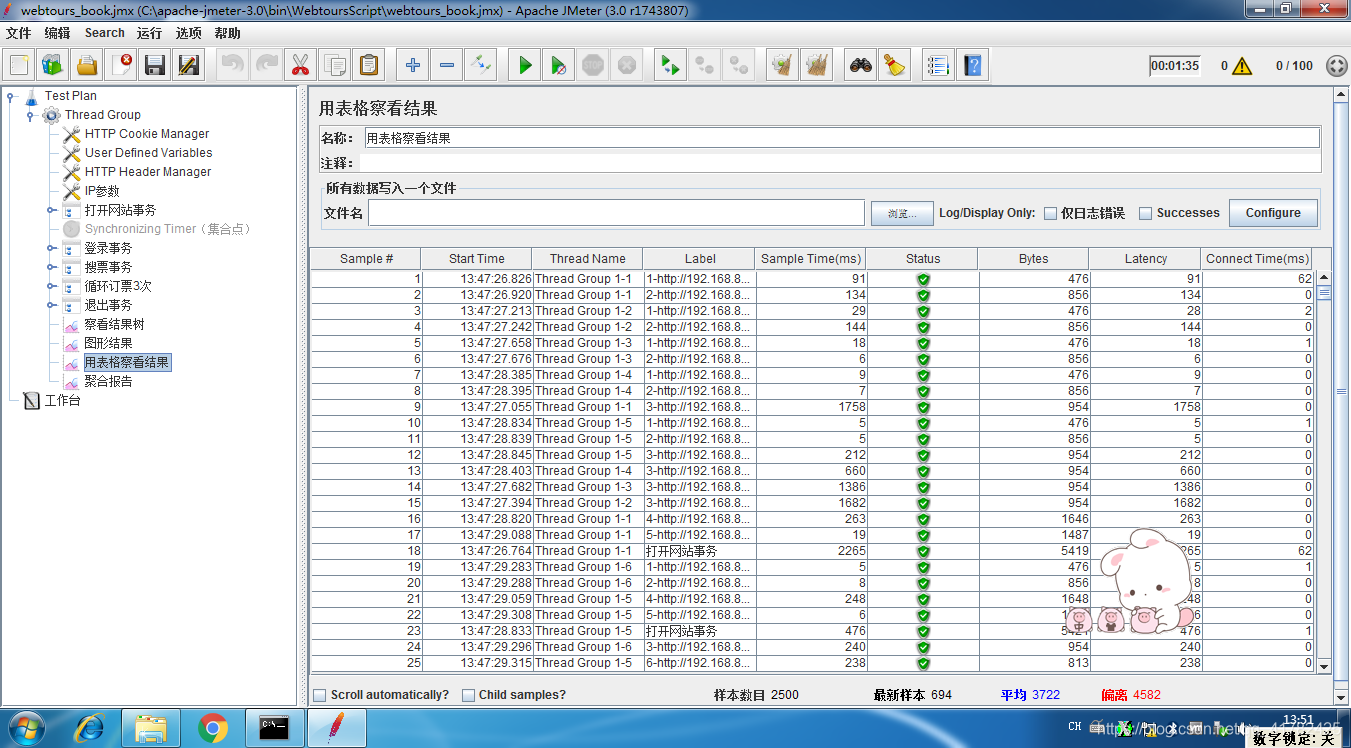
Task: Create a new test plan via New icon
Action: click(19, 66)
